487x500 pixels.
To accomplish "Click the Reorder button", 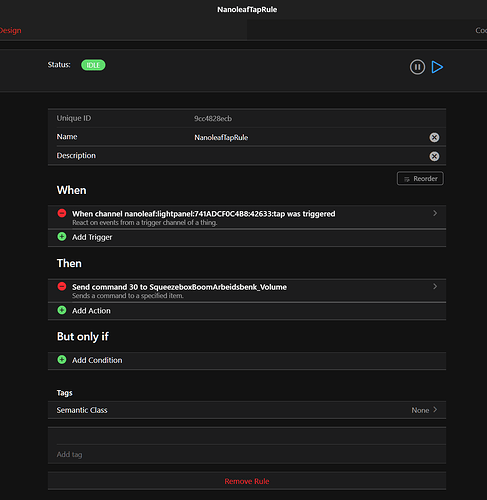I will click(x=420, y=179).
